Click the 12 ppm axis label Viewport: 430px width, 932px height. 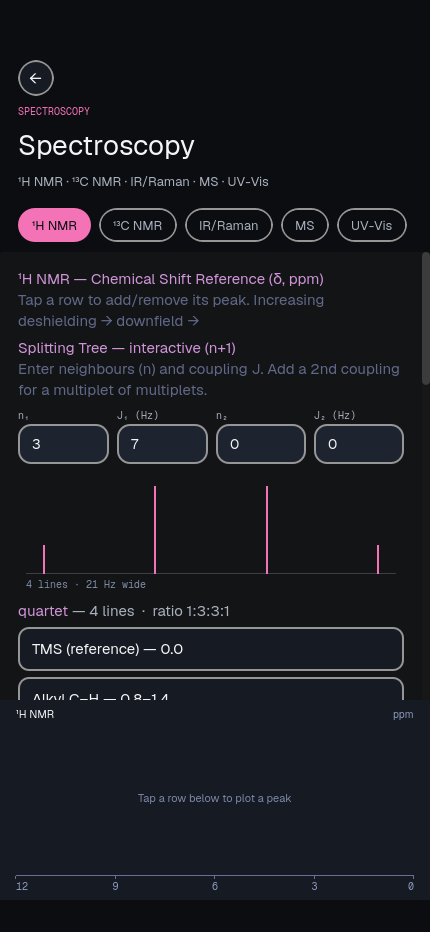(x=22, y=886)
